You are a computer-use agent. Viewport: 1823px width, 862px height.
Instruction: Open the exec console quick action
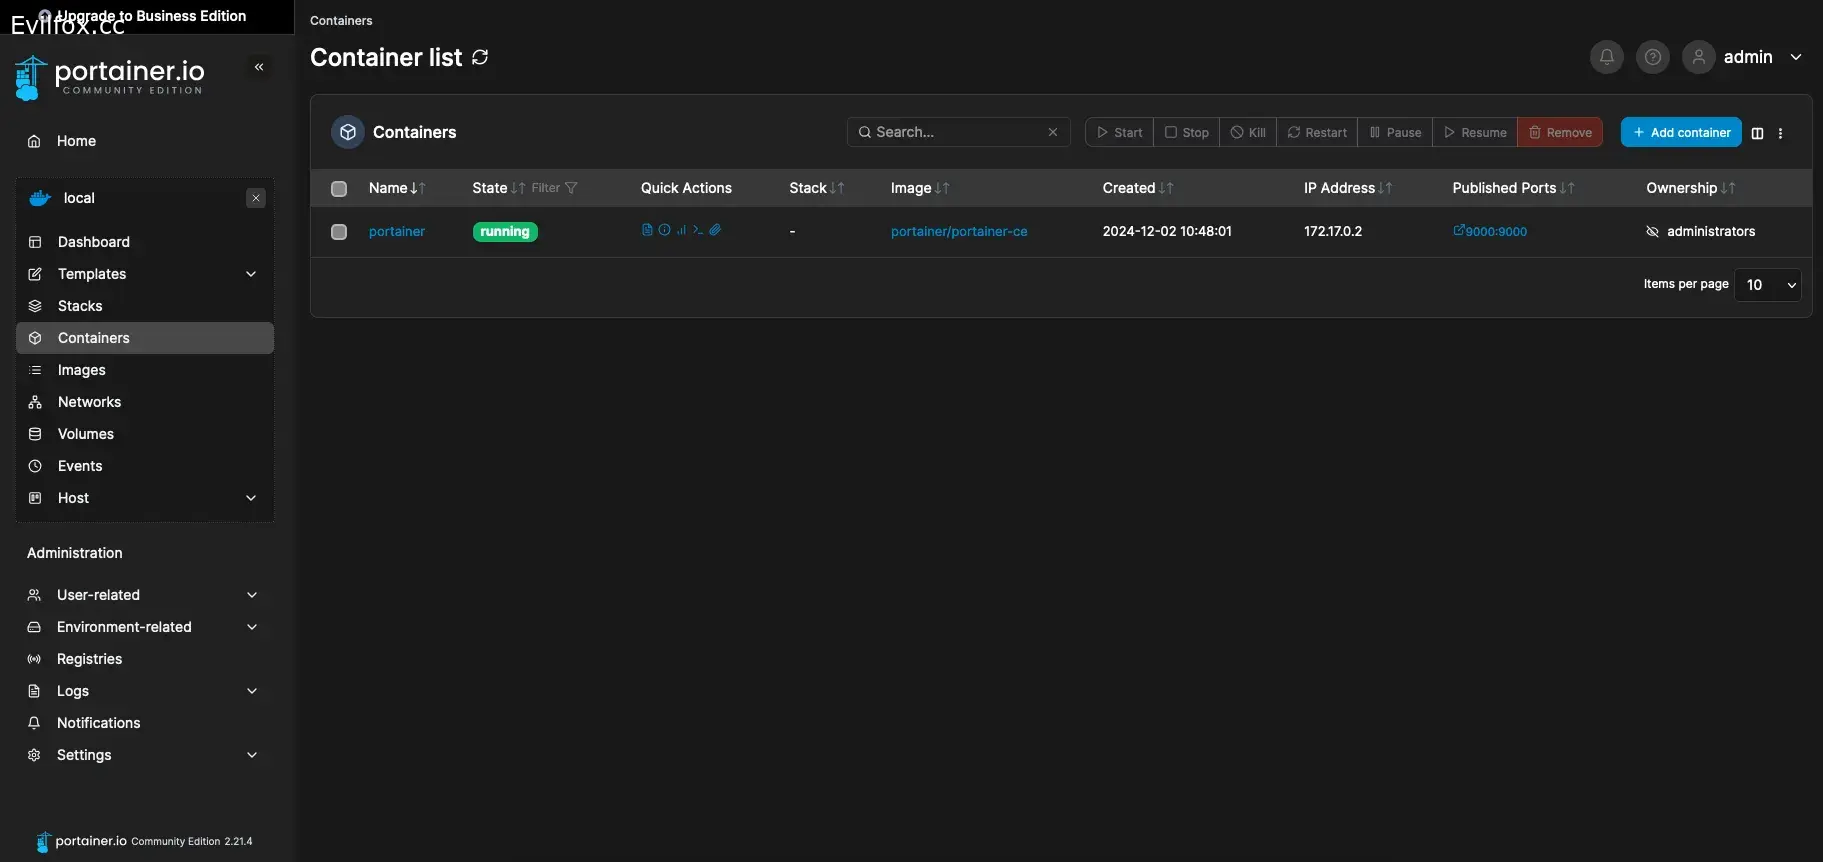[698, 230]
